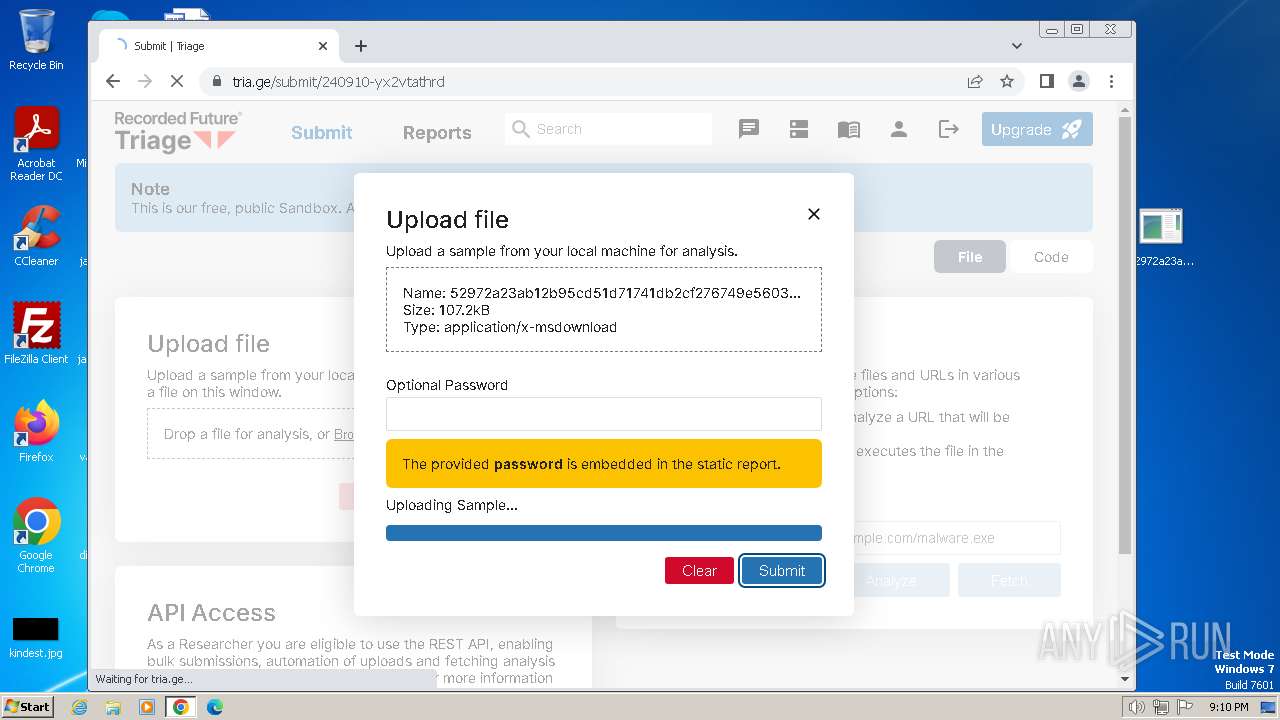Close the Upload file dialog

tap(814, 214)
